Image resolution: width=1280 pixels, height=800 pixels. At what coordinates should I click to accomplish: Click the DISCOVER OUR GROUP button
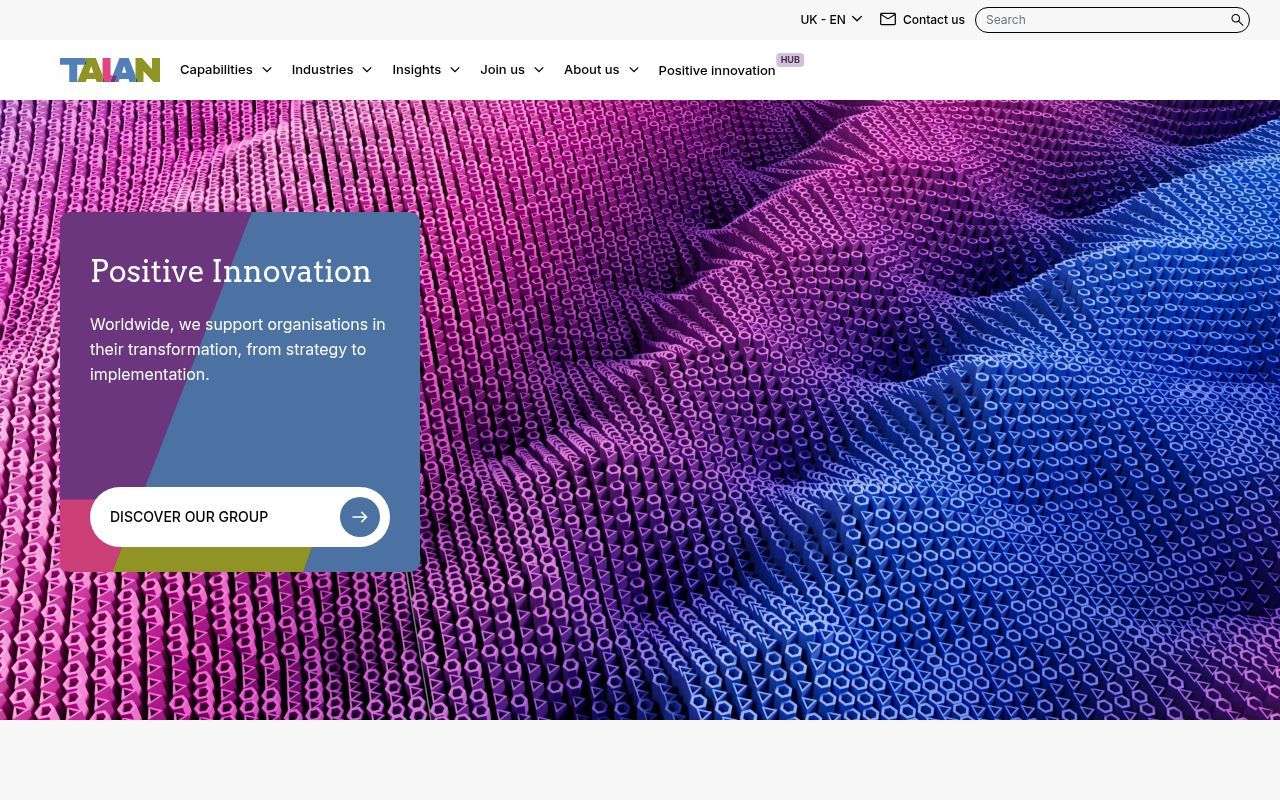pyautogui.click(x=240, y=517)
